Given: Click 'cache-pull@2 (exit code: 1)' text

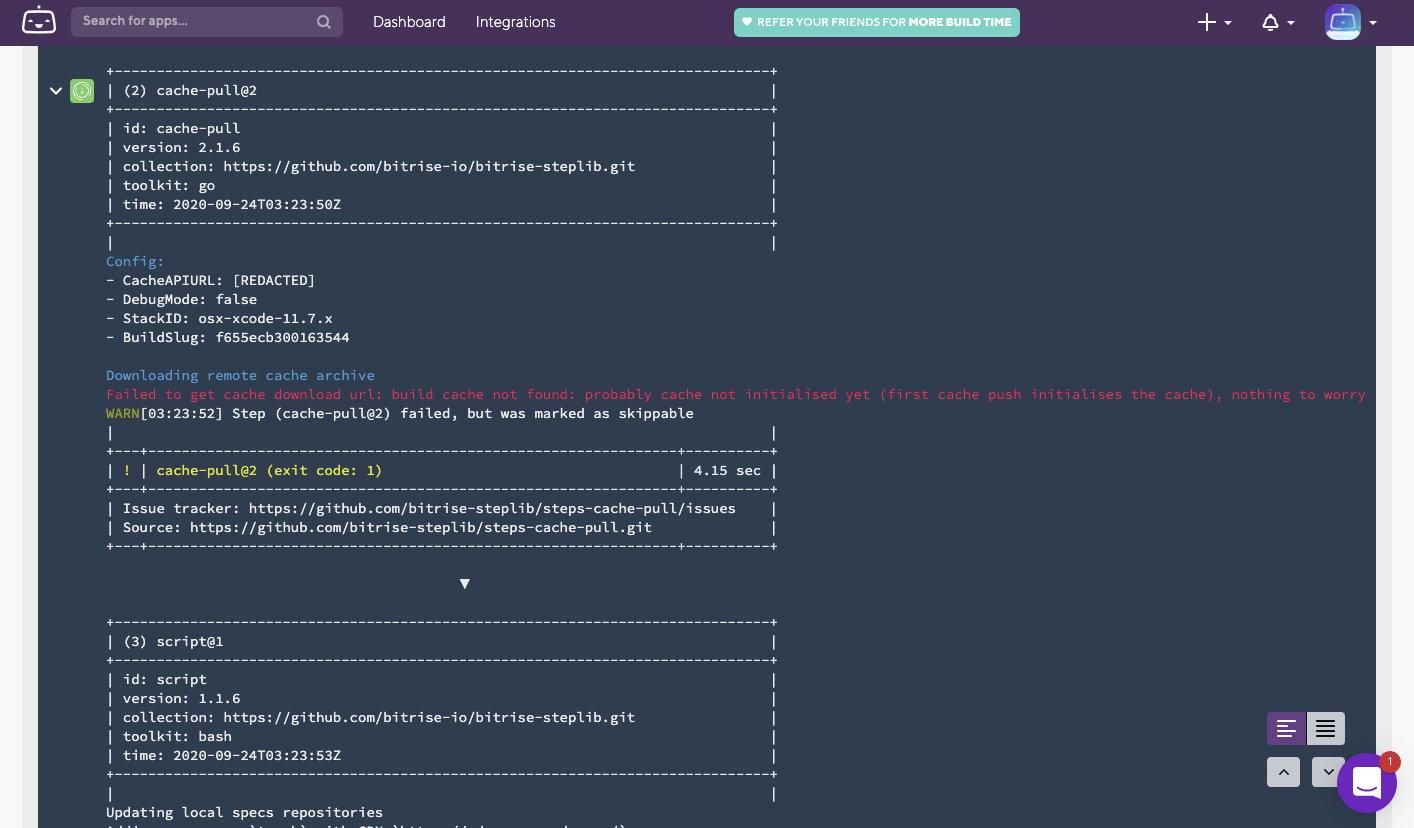Looking at the screenshot, I should [x=269, y=470].
